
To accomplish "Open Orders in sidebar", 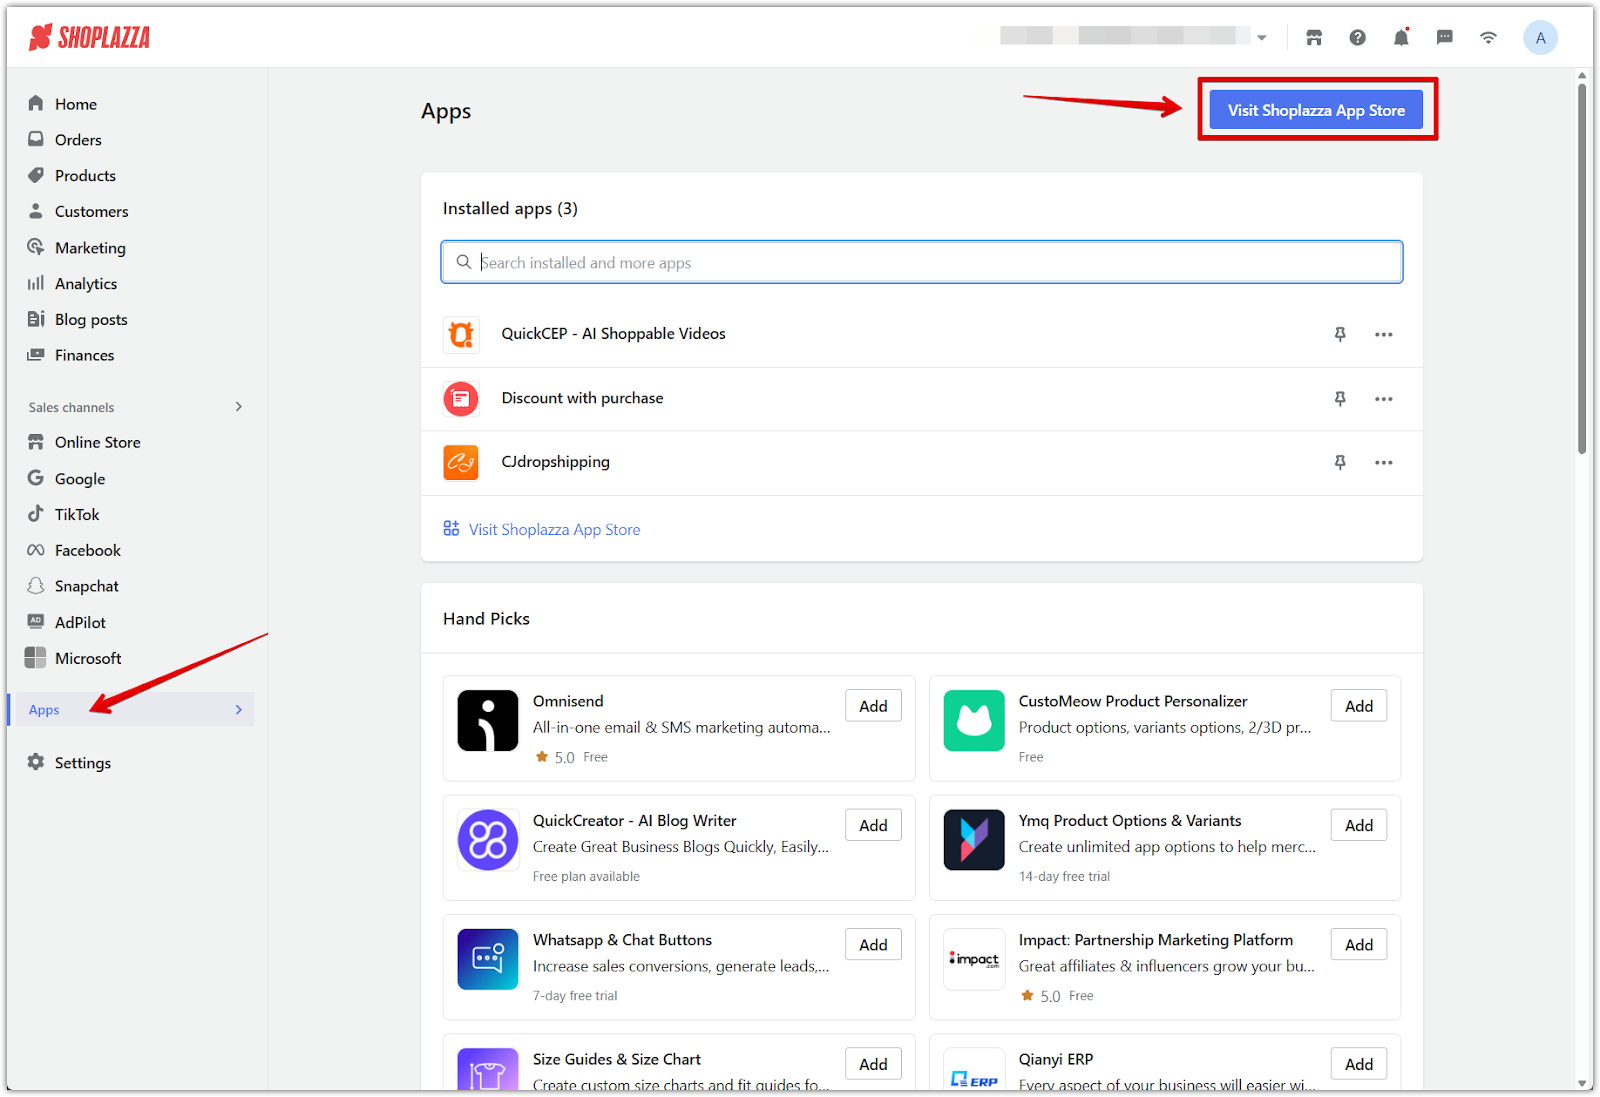I will tap(78, 140).
